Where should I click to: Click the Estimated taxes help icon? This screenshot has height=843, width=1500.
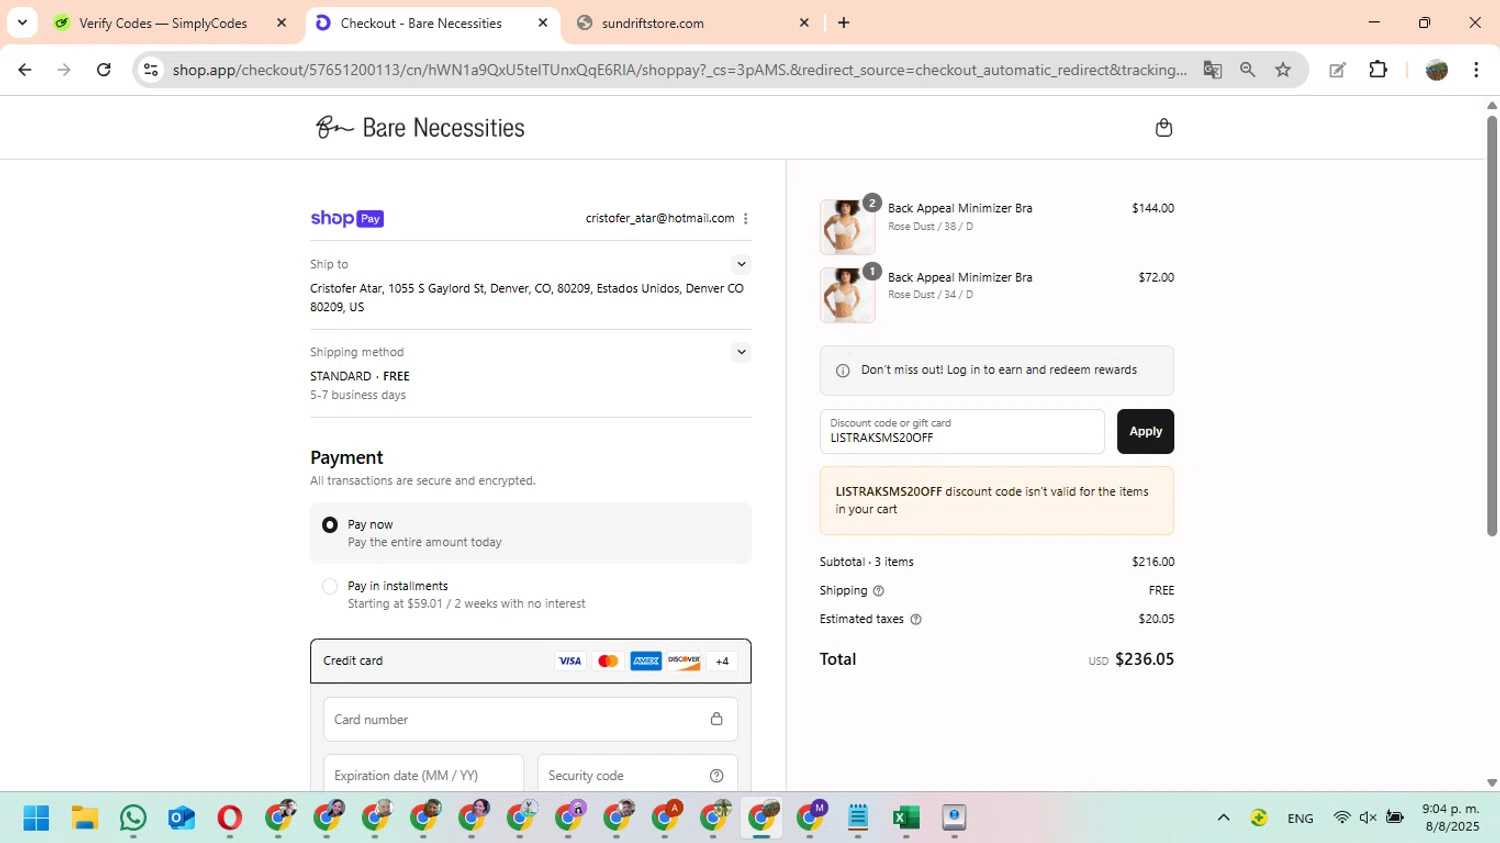pyautogui.click(x=916, y=620)
